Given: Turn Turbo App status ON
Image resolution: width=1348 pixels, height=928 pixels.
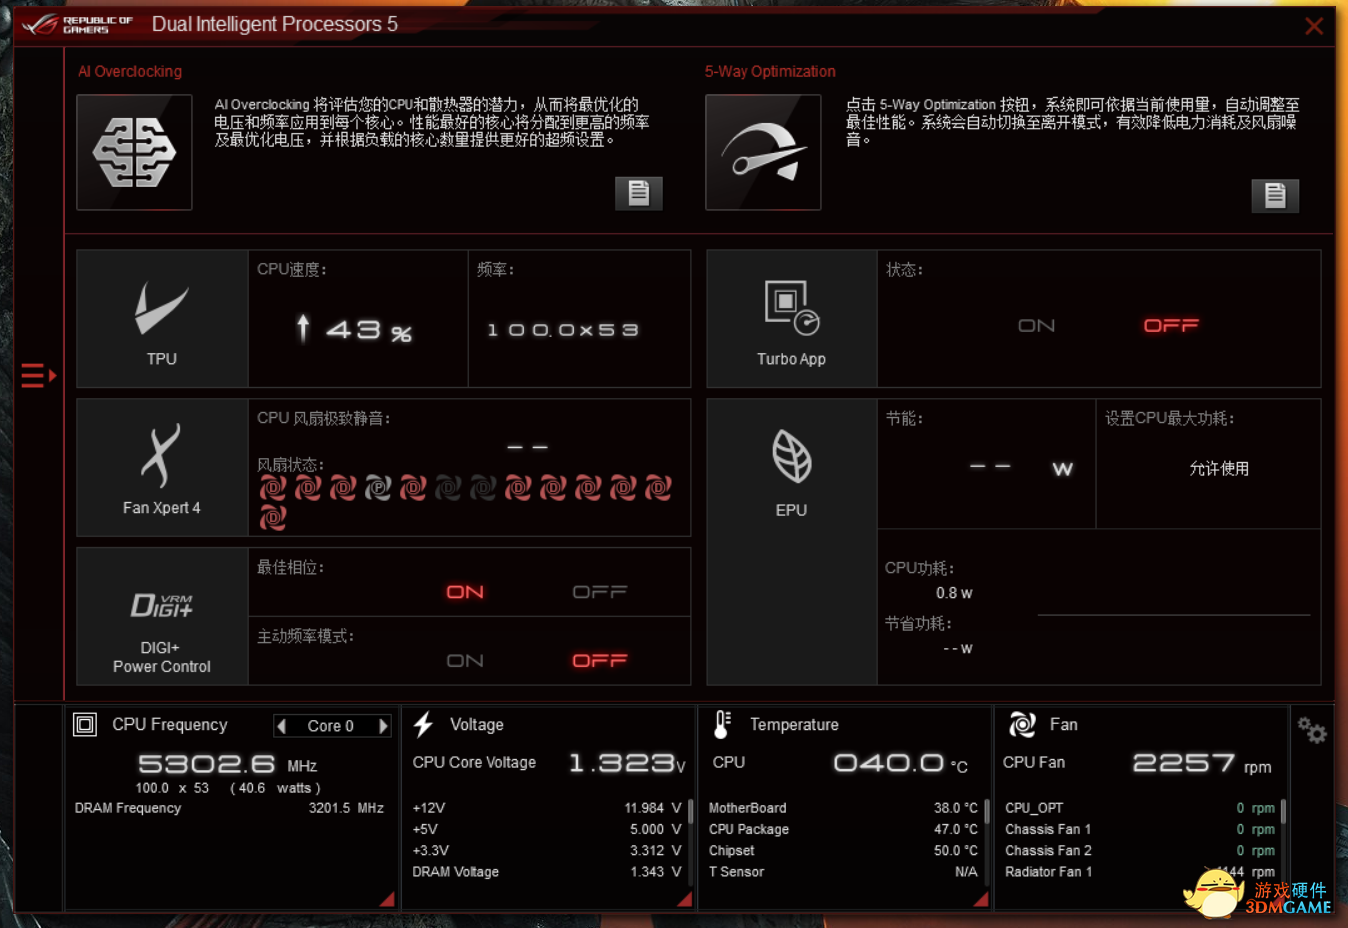Looking at the screenshot, I should click(x=1036, y=326).
